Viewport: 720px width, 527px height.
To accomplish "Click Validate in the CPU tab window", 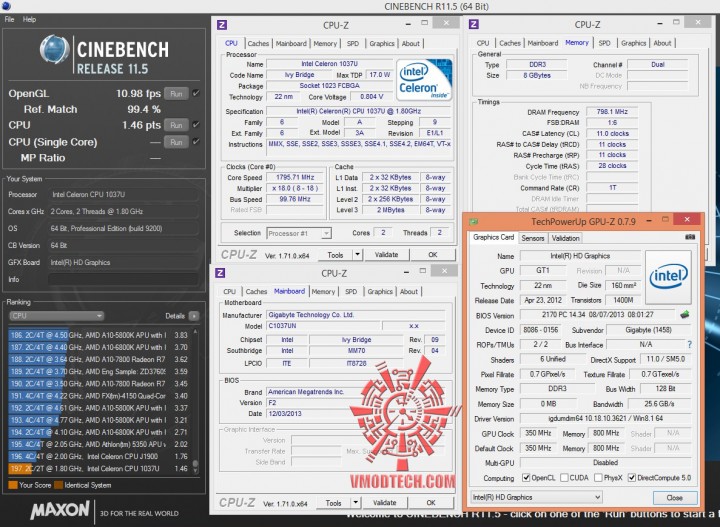I will tap(386, 254).
